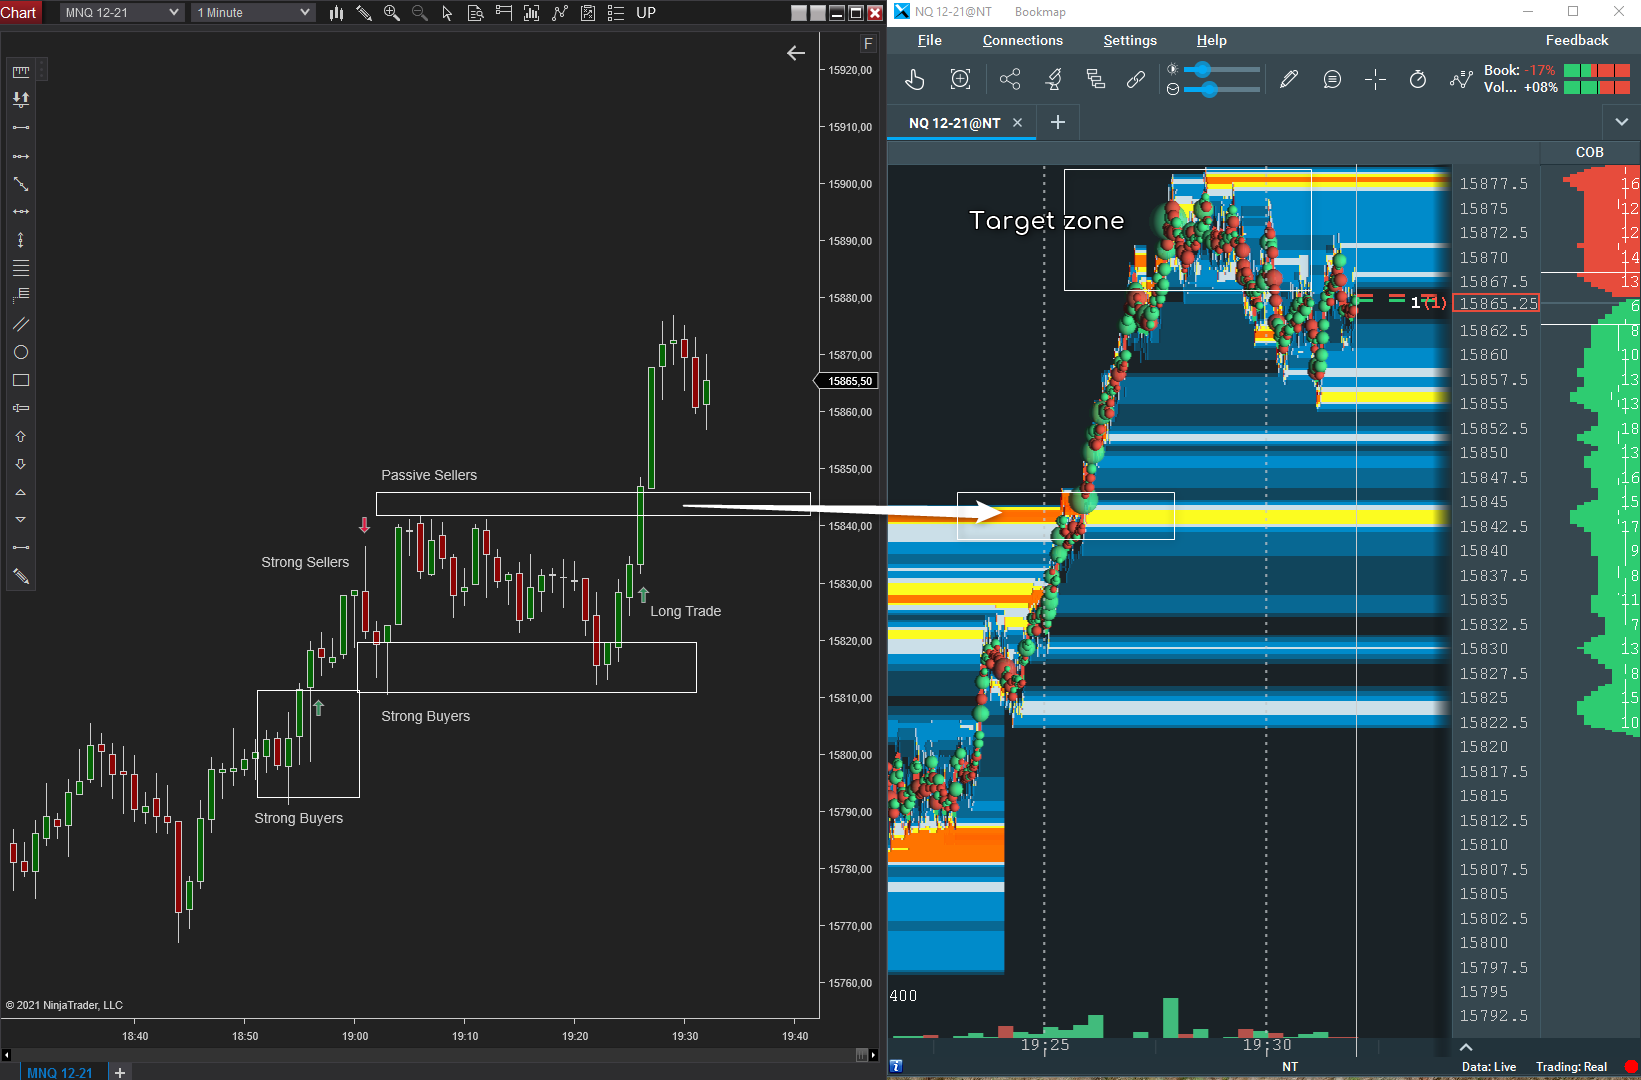Image resolution: width=1641 pixels, height=1080 pixels.
Task: Select the parallel channel drawing tool
Action: click(x=20, y=324)
